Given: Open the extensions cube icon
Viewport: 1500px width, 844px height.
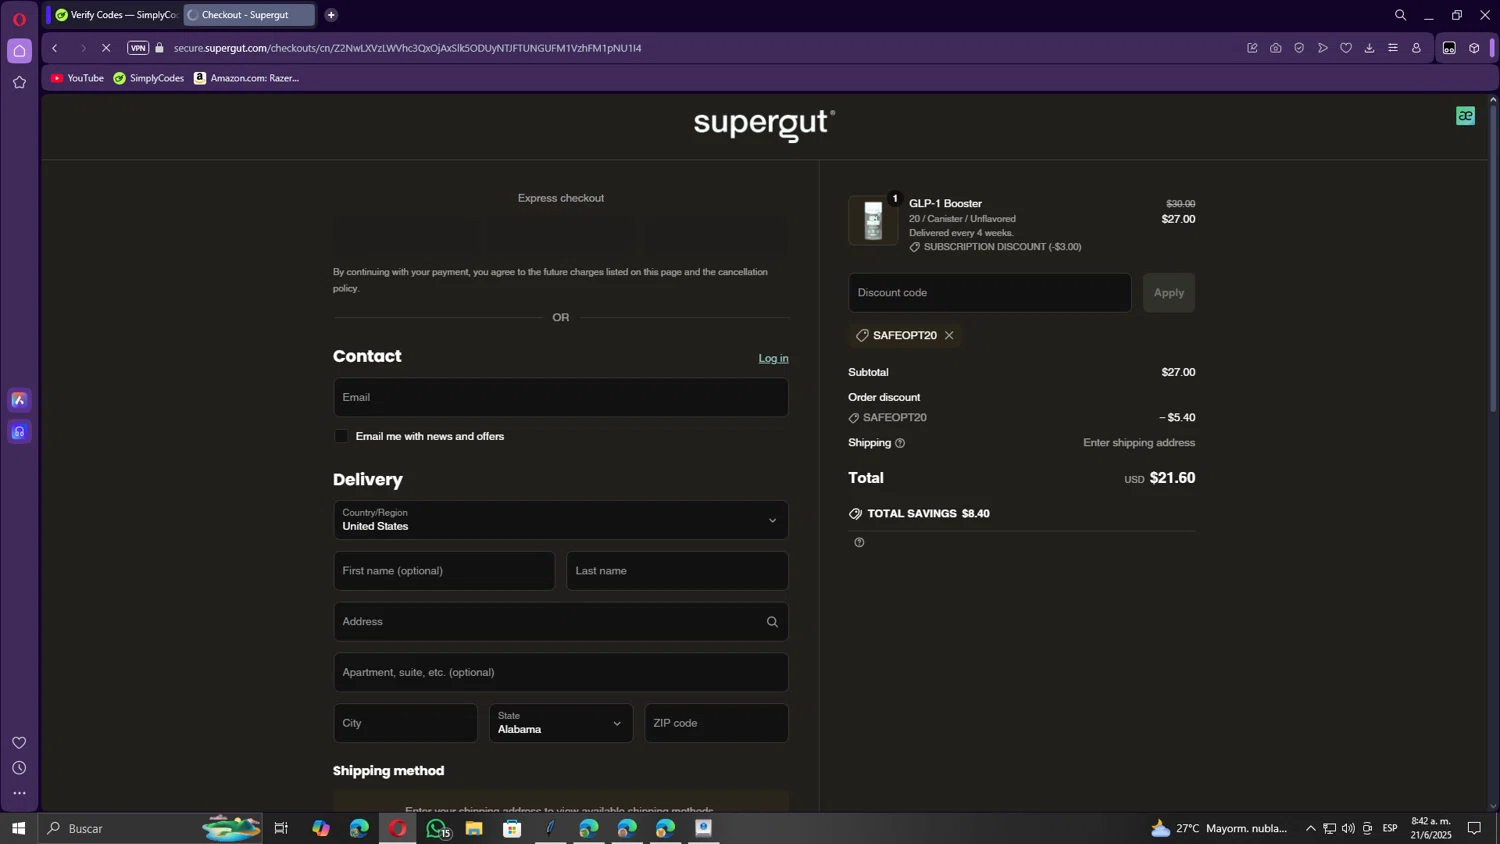Looking at the screenshot, I should pyautogui.click(x=1474, y=48).
